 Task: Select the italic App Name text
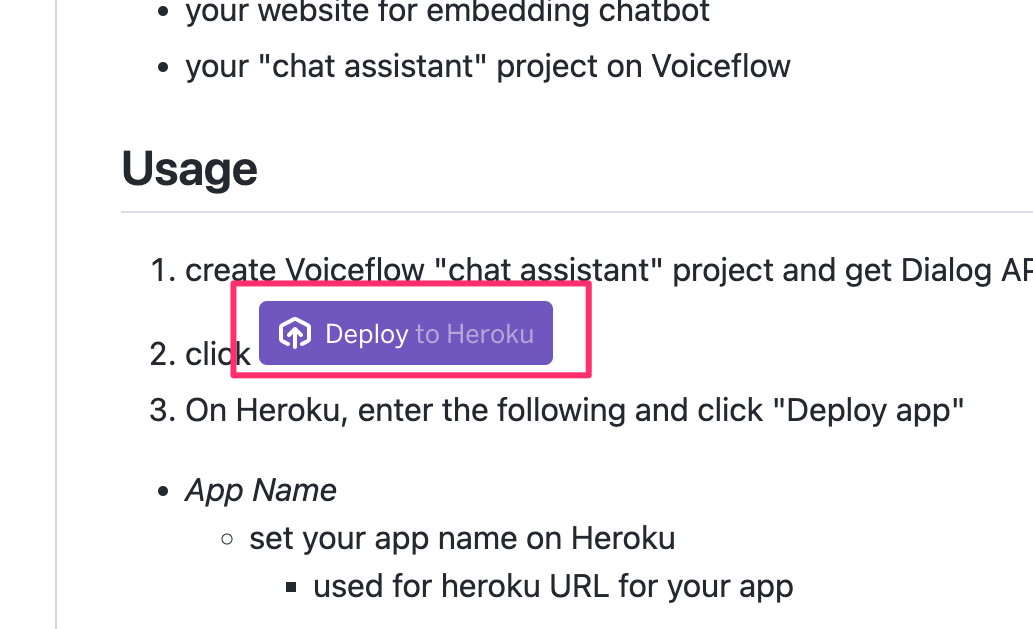point(261,490)
